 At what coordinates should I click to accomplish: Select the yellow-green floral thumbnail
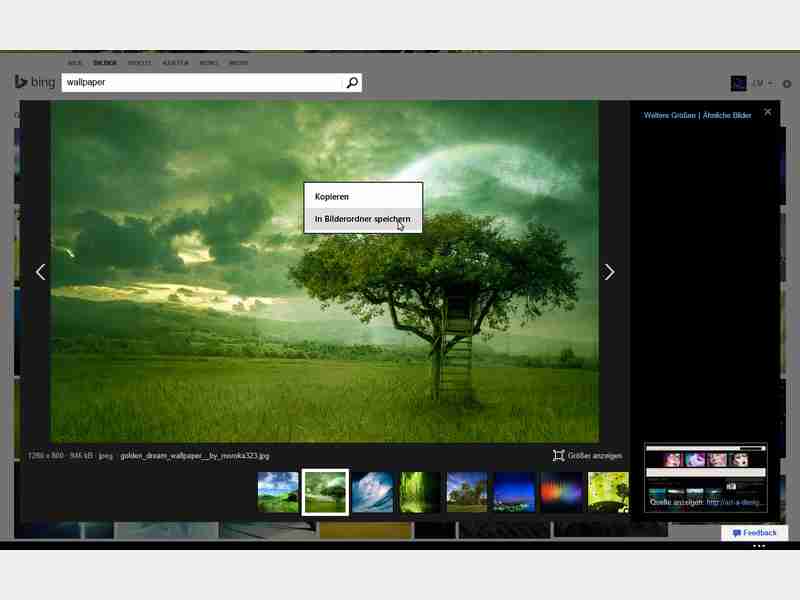click(608, 492)
